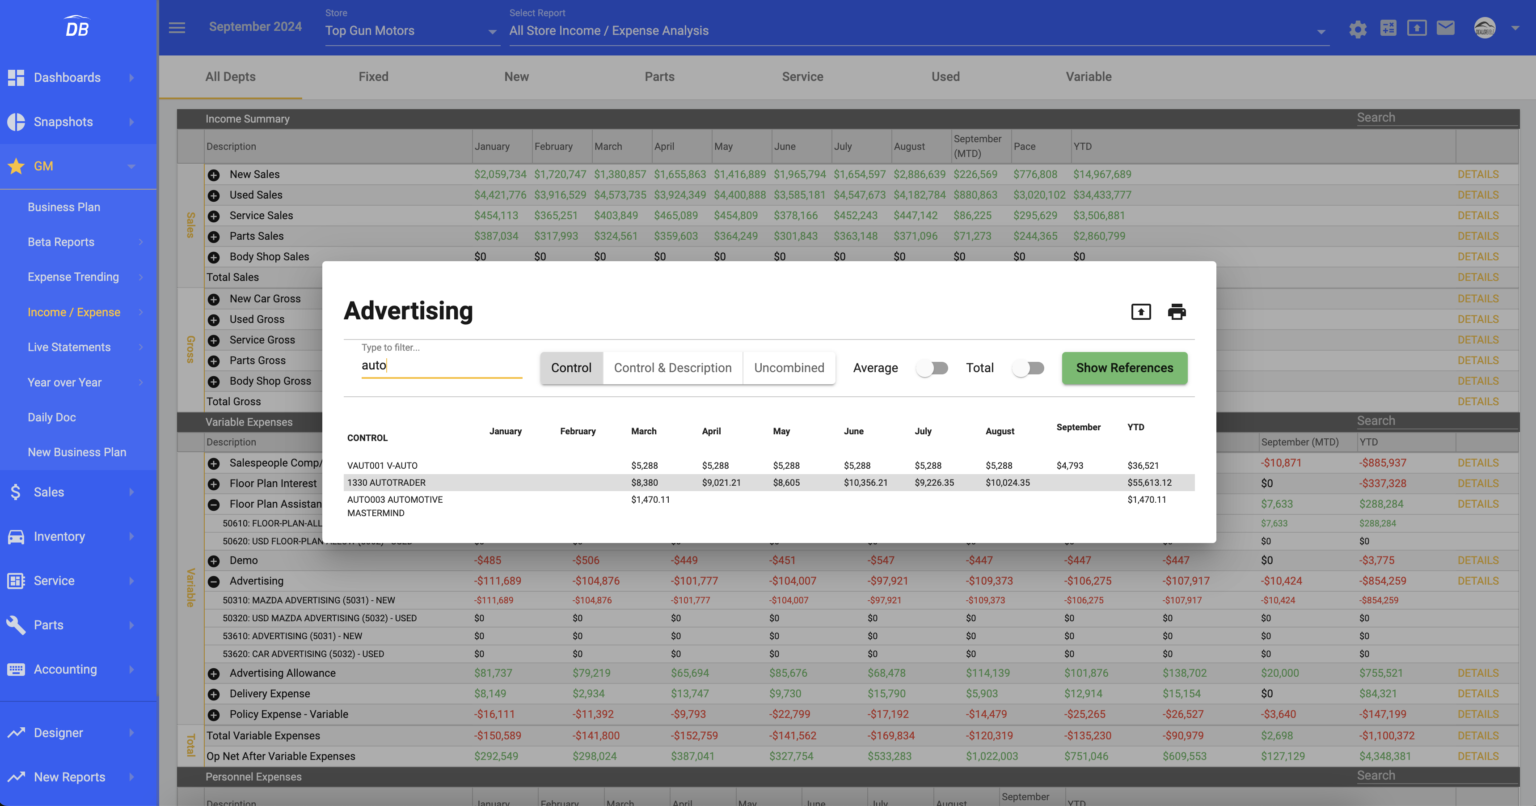The height and width of the screenshot is (806, 1536).
Task: Export the Advertising dialog data
Action: 1140,311
